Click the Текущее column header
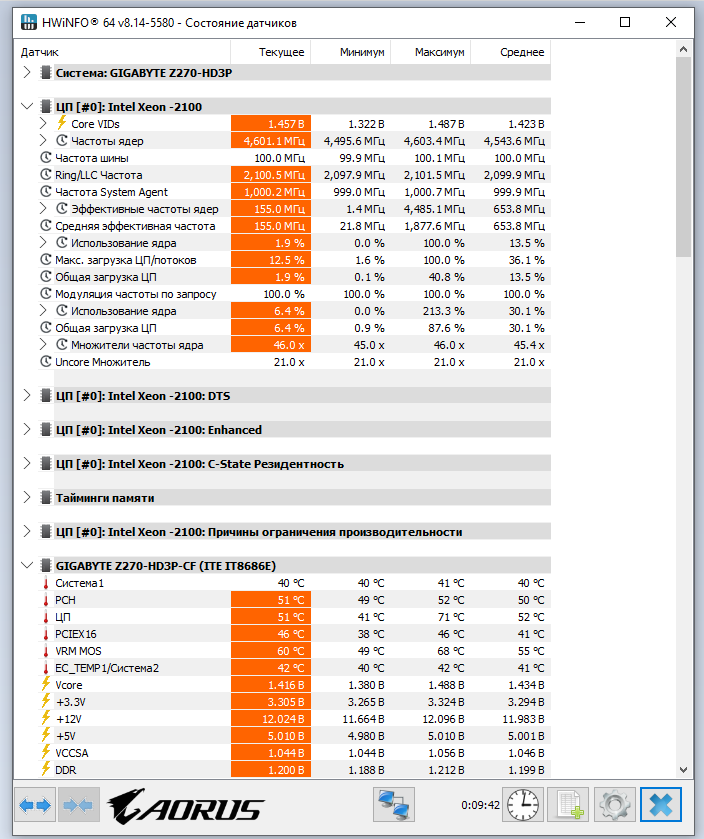The width and height of the screenshot is (704, 839). point(271,52)
